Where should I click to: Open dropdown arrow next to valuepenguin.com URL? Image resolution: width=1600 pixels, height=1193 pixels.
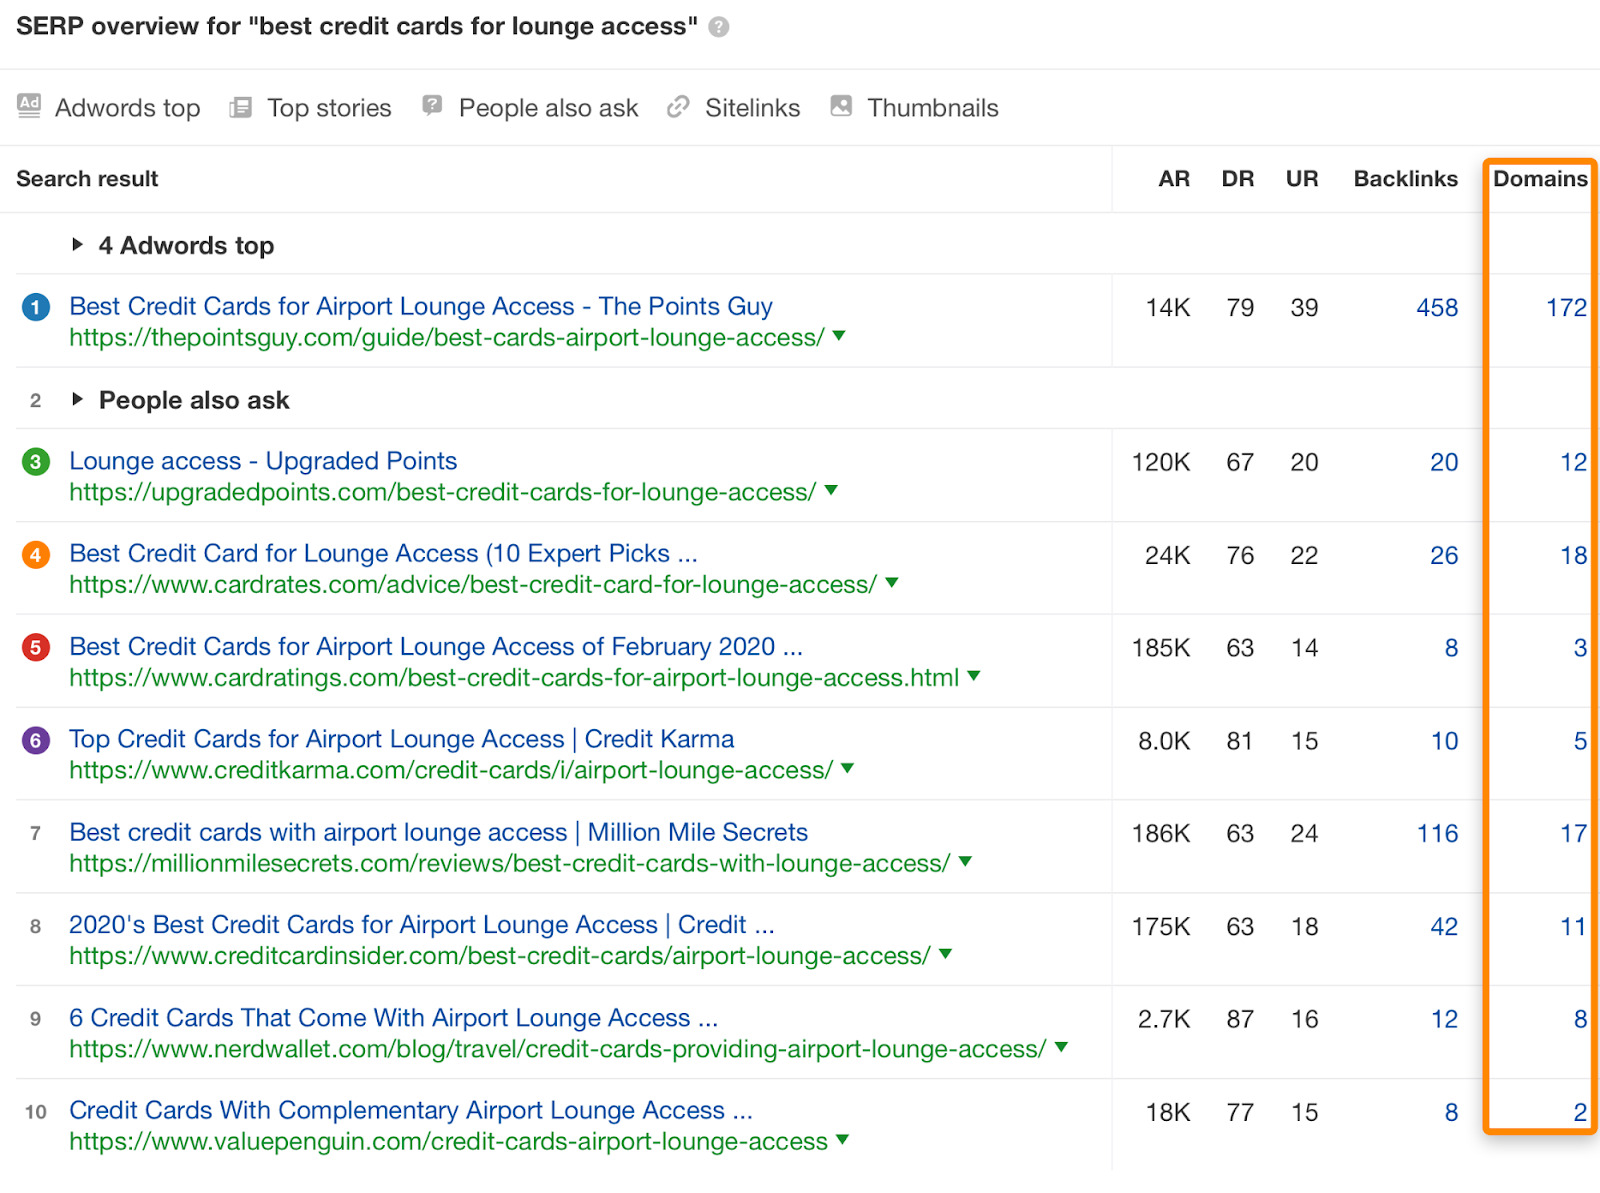click(x=842, y=1140)
